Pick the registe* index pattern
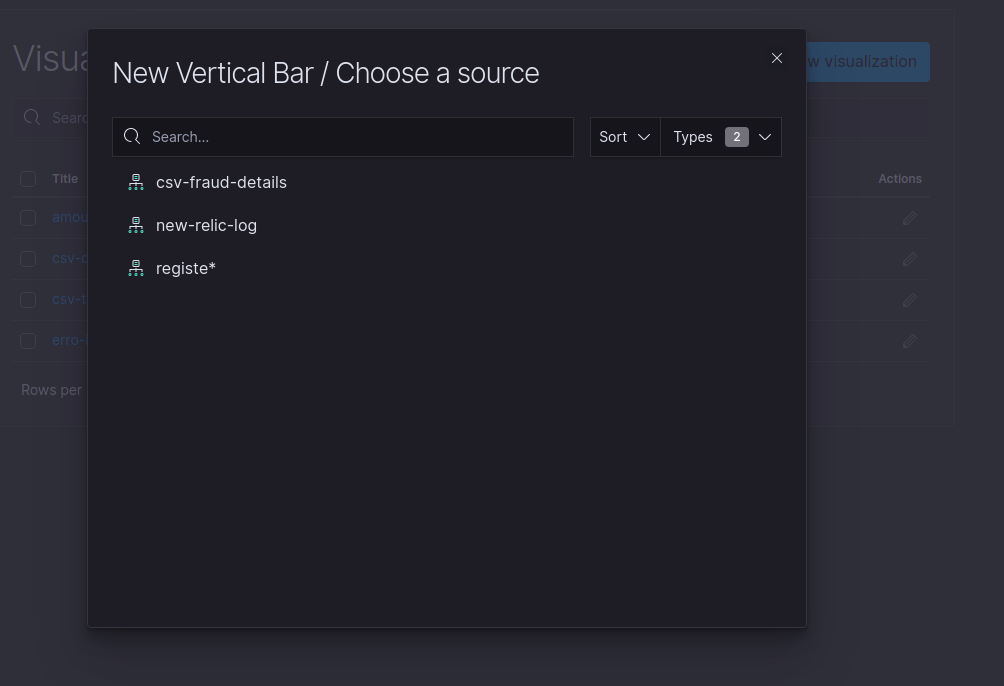Viewport: 1004px width, 686px height. click(x=186, y=268)
